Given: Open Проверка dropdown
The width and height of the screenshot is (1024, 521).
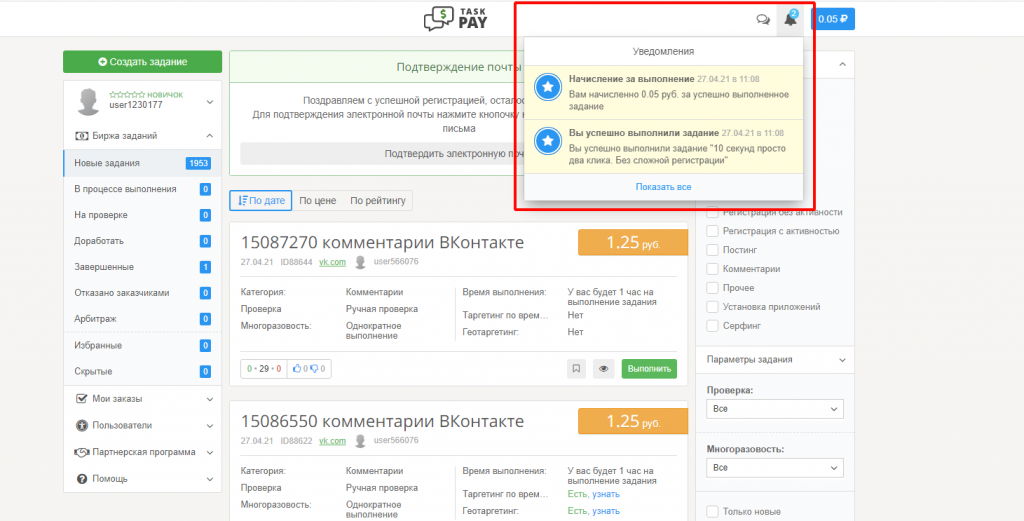Looking at the screenshot, I should click(x=775, y=409).
